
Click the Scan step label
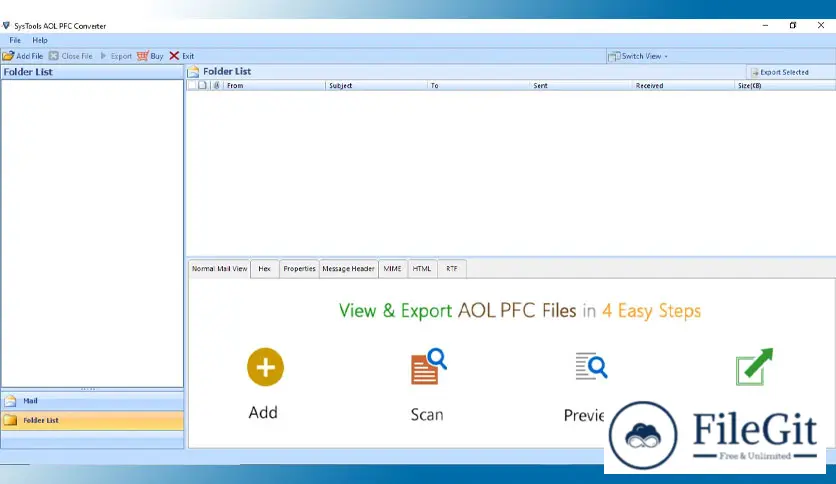(427, 415)
